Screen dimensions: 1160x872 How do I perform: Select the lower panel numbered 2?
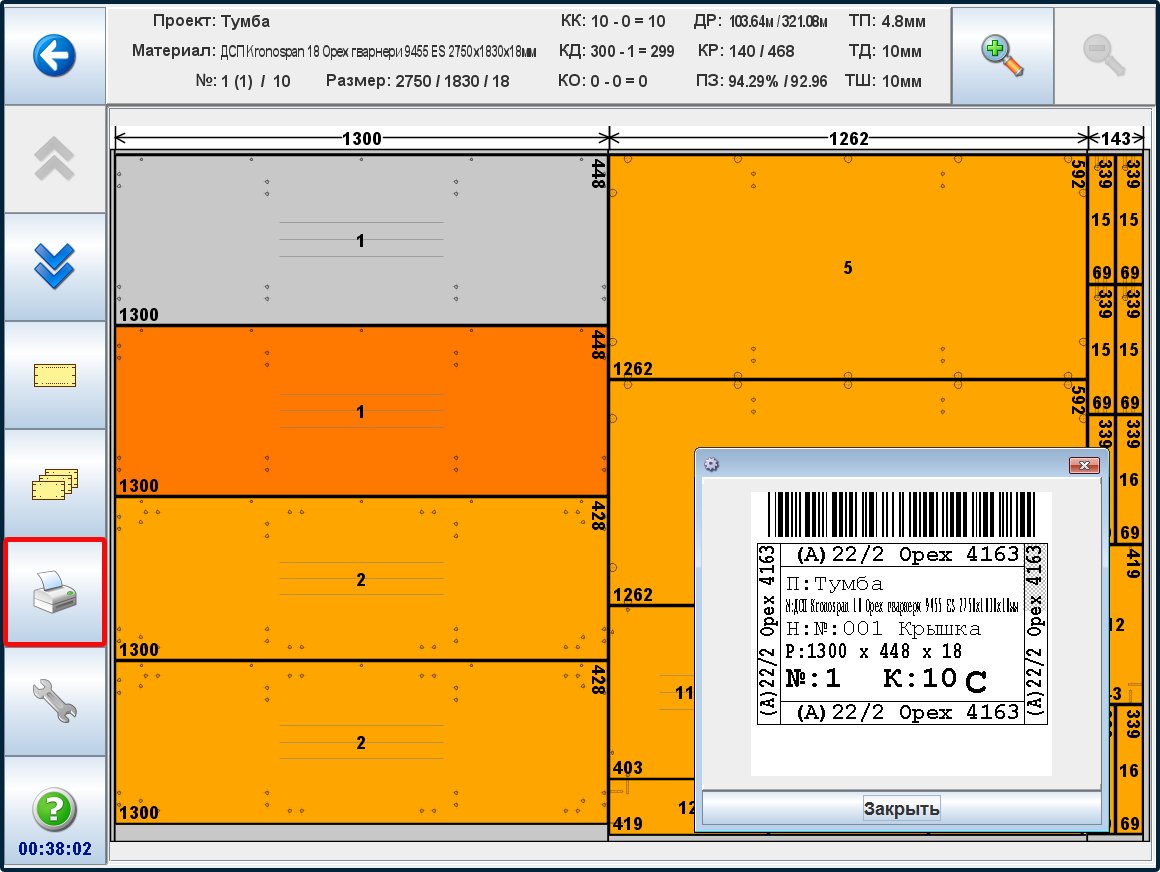(361, 743)
